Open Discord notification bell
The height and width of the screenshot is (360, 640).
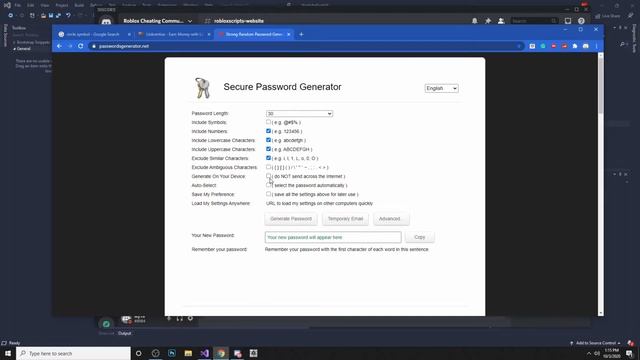475,21
